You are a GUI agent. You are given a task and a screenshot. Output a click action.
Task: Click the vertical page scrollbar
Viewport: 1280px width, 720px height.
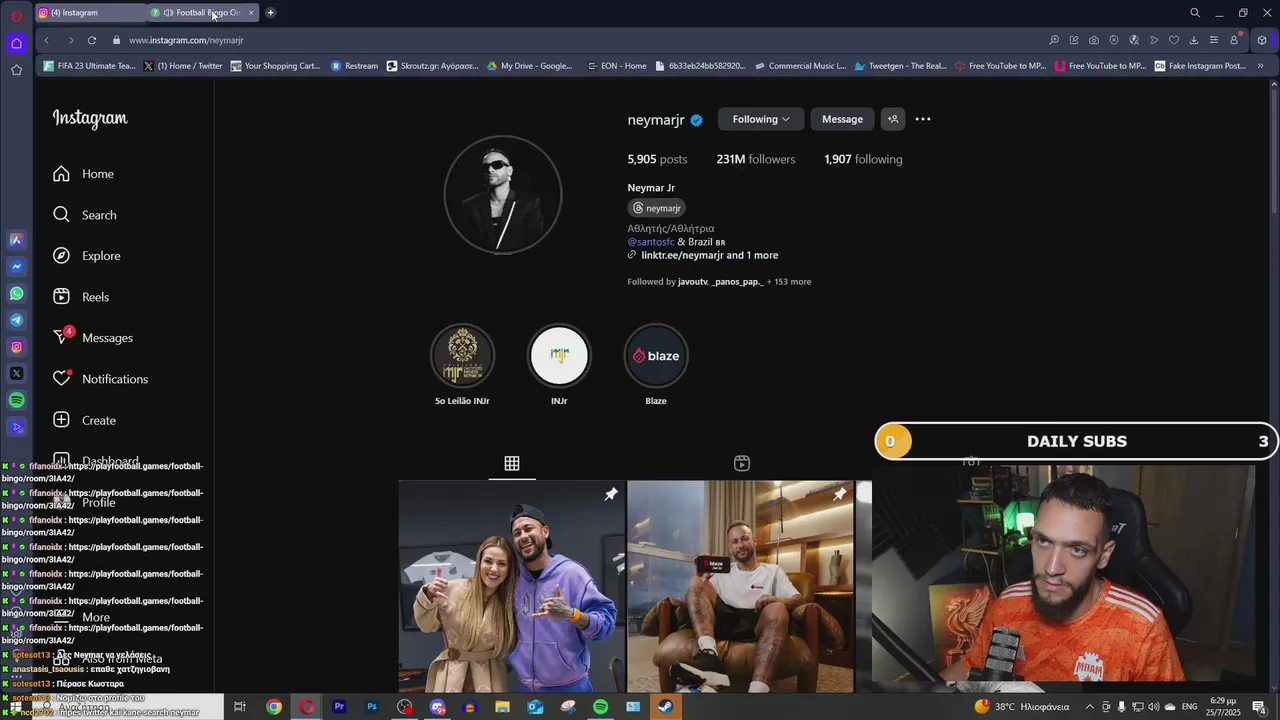click(1274, 150)
